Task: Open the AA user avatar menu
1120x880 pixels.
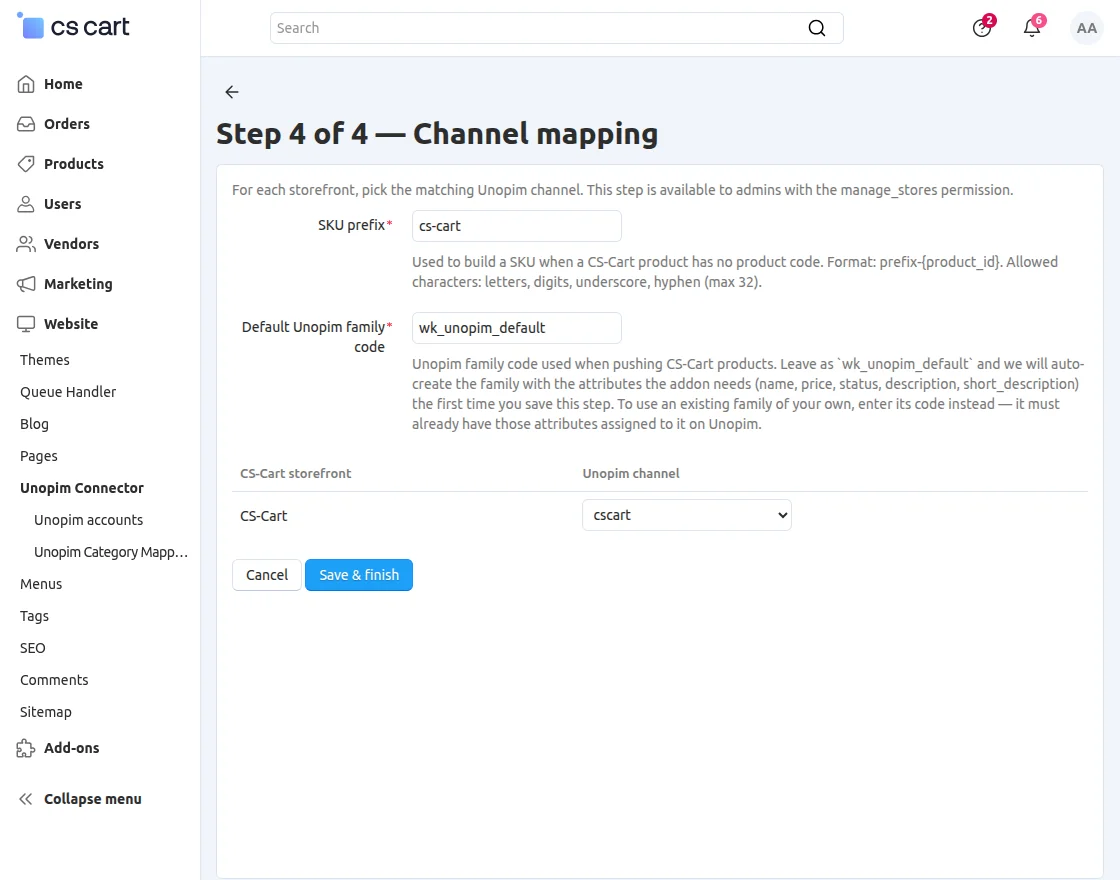Action: pos(1086,28)
